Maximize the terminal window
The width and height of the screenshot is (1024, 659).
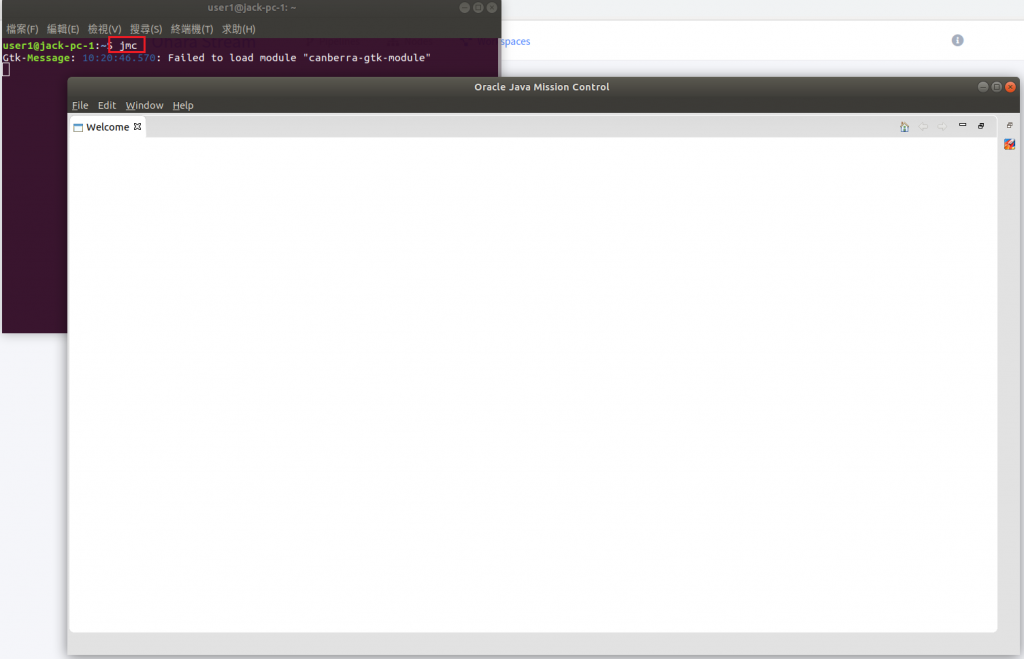478,8
